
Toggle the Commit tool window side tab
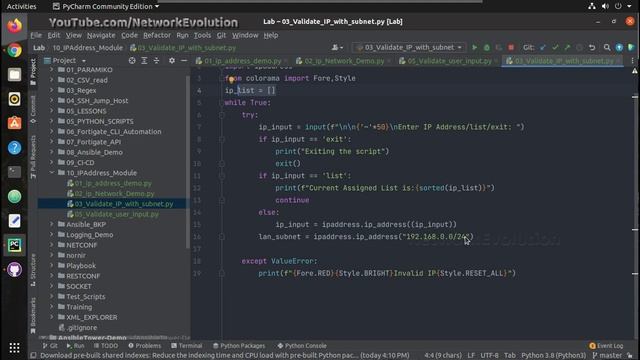point(33,110)
